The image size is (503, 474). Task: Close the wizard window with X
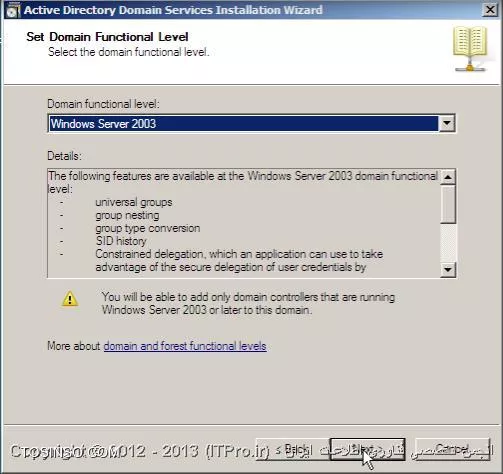click(x=490, y=10)
